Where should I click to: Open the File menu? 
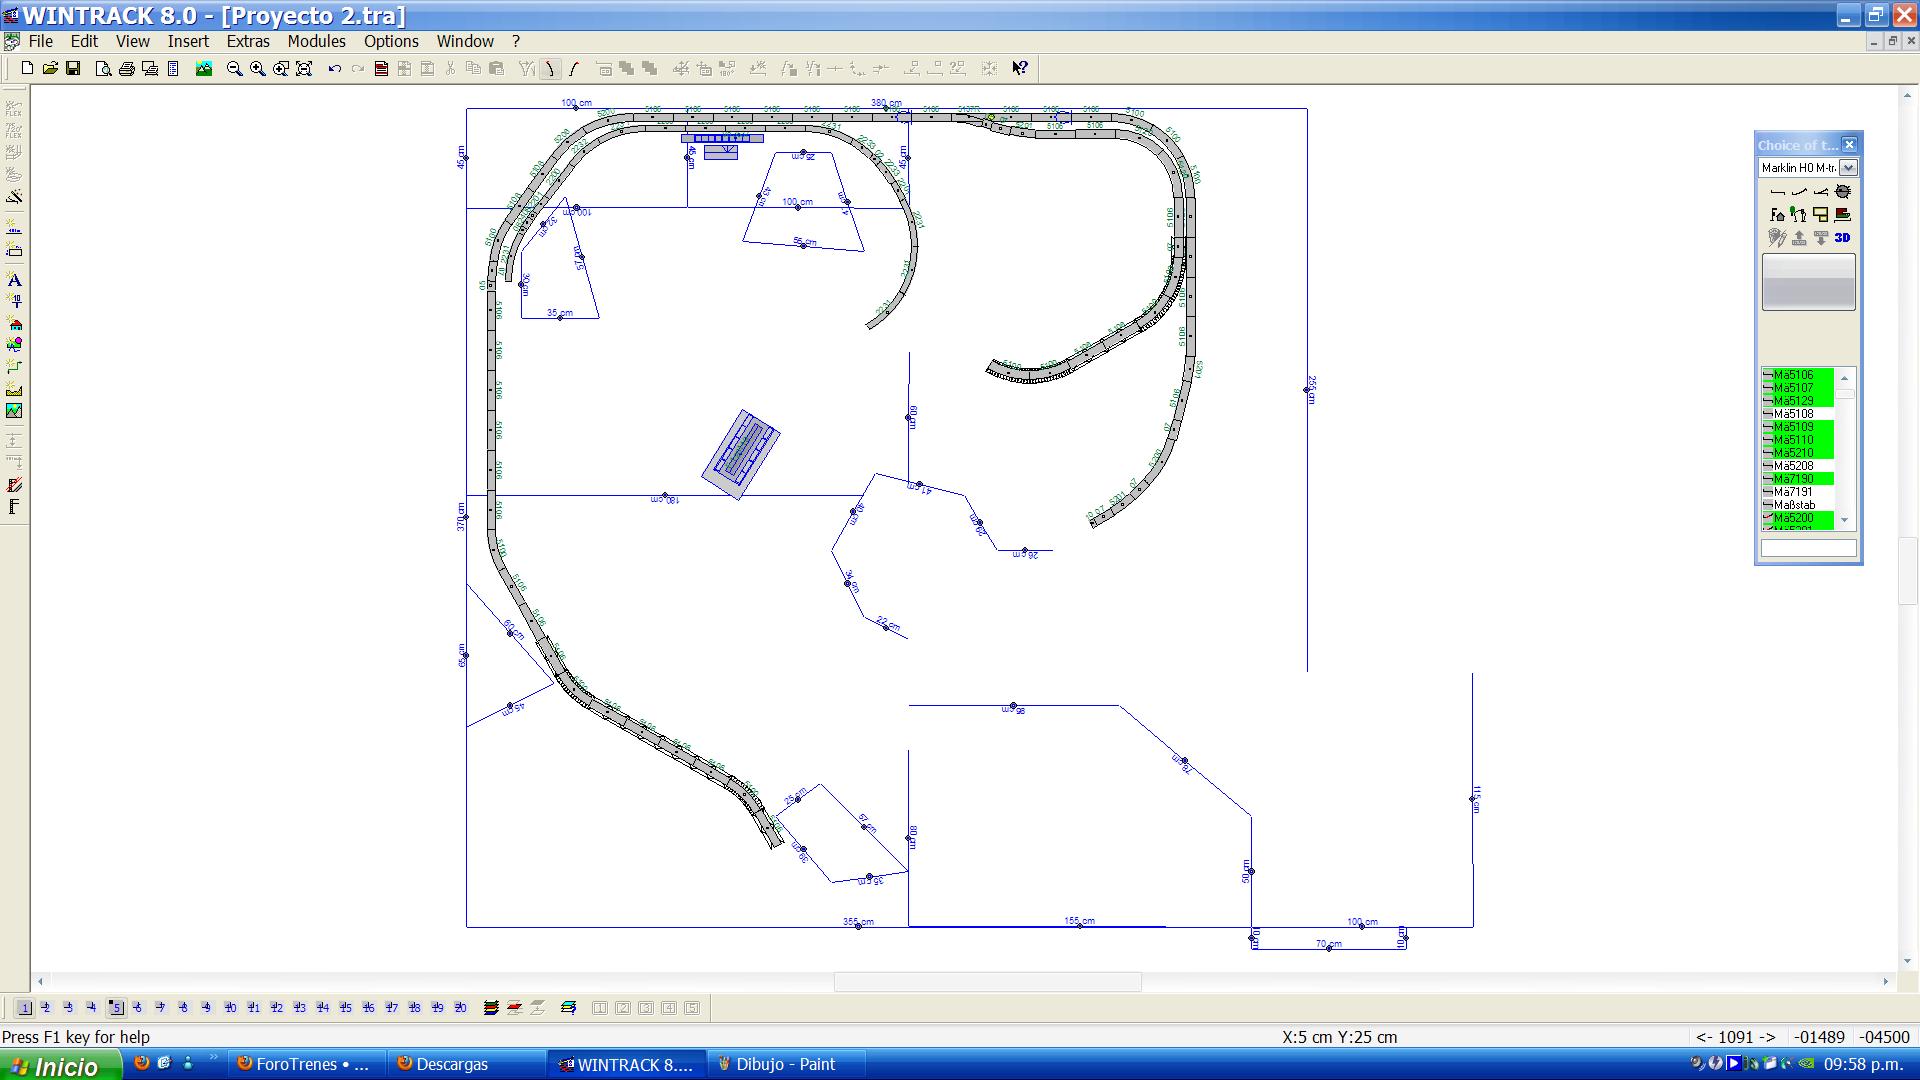(41, 41)
